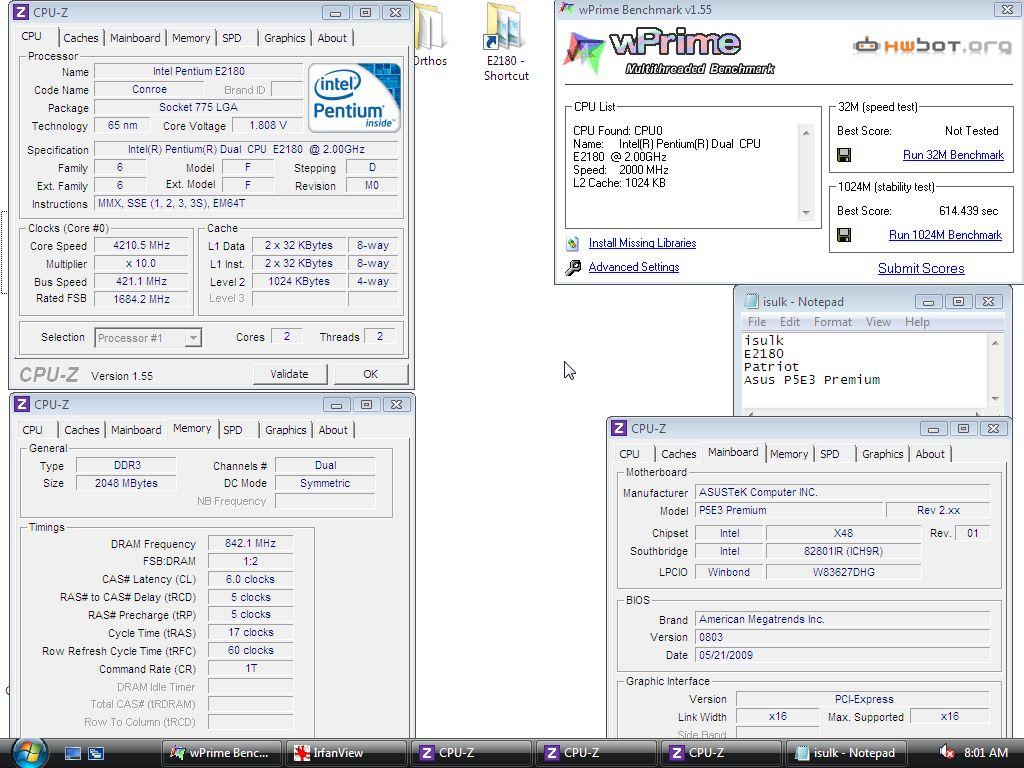Open About tab in CPU-Z Memory window

point(333,430)
